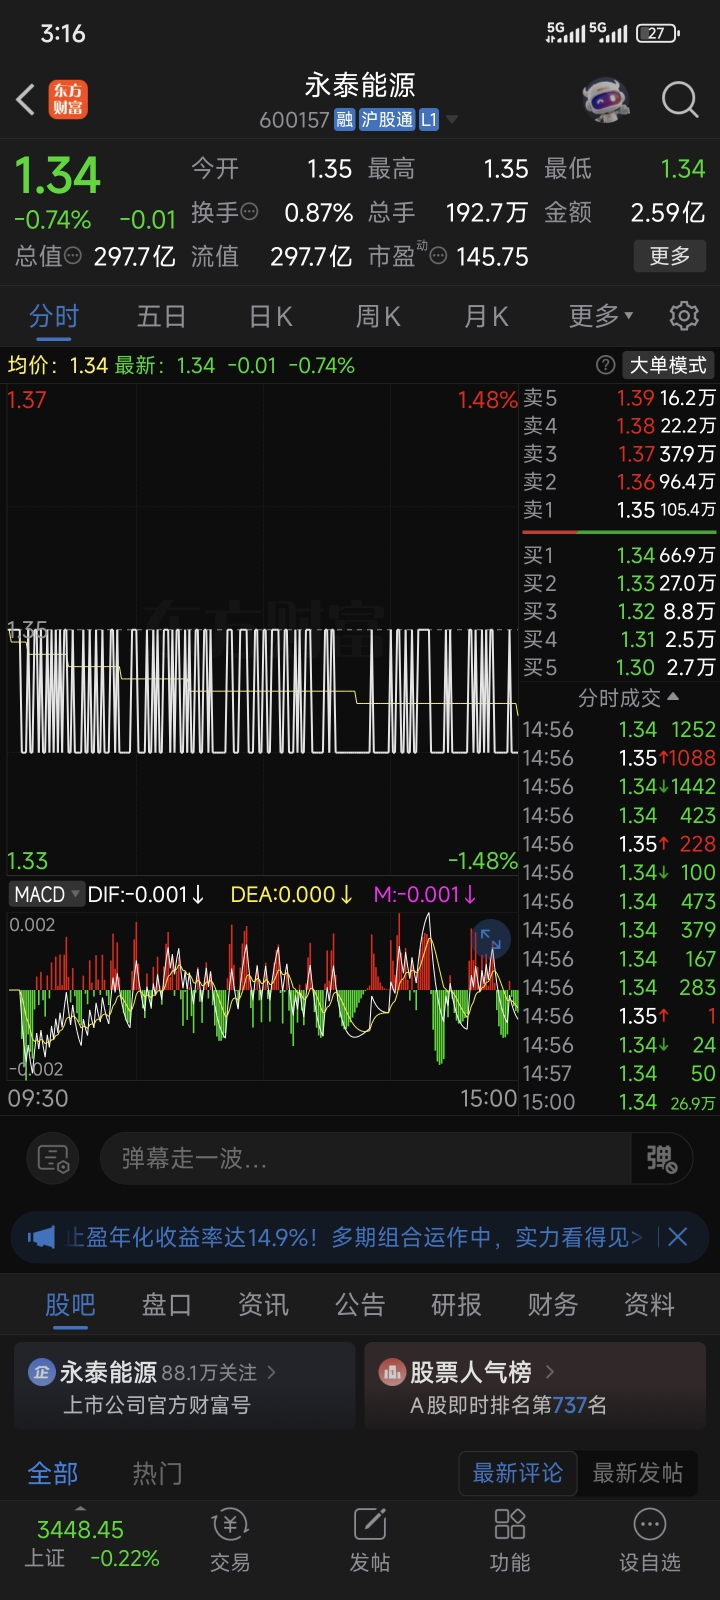This screenshot has height=1600, width=720.
Task: Tap the 14:56 trade row volume 1088
Action: pyautogui.click(x=619, y=758)
